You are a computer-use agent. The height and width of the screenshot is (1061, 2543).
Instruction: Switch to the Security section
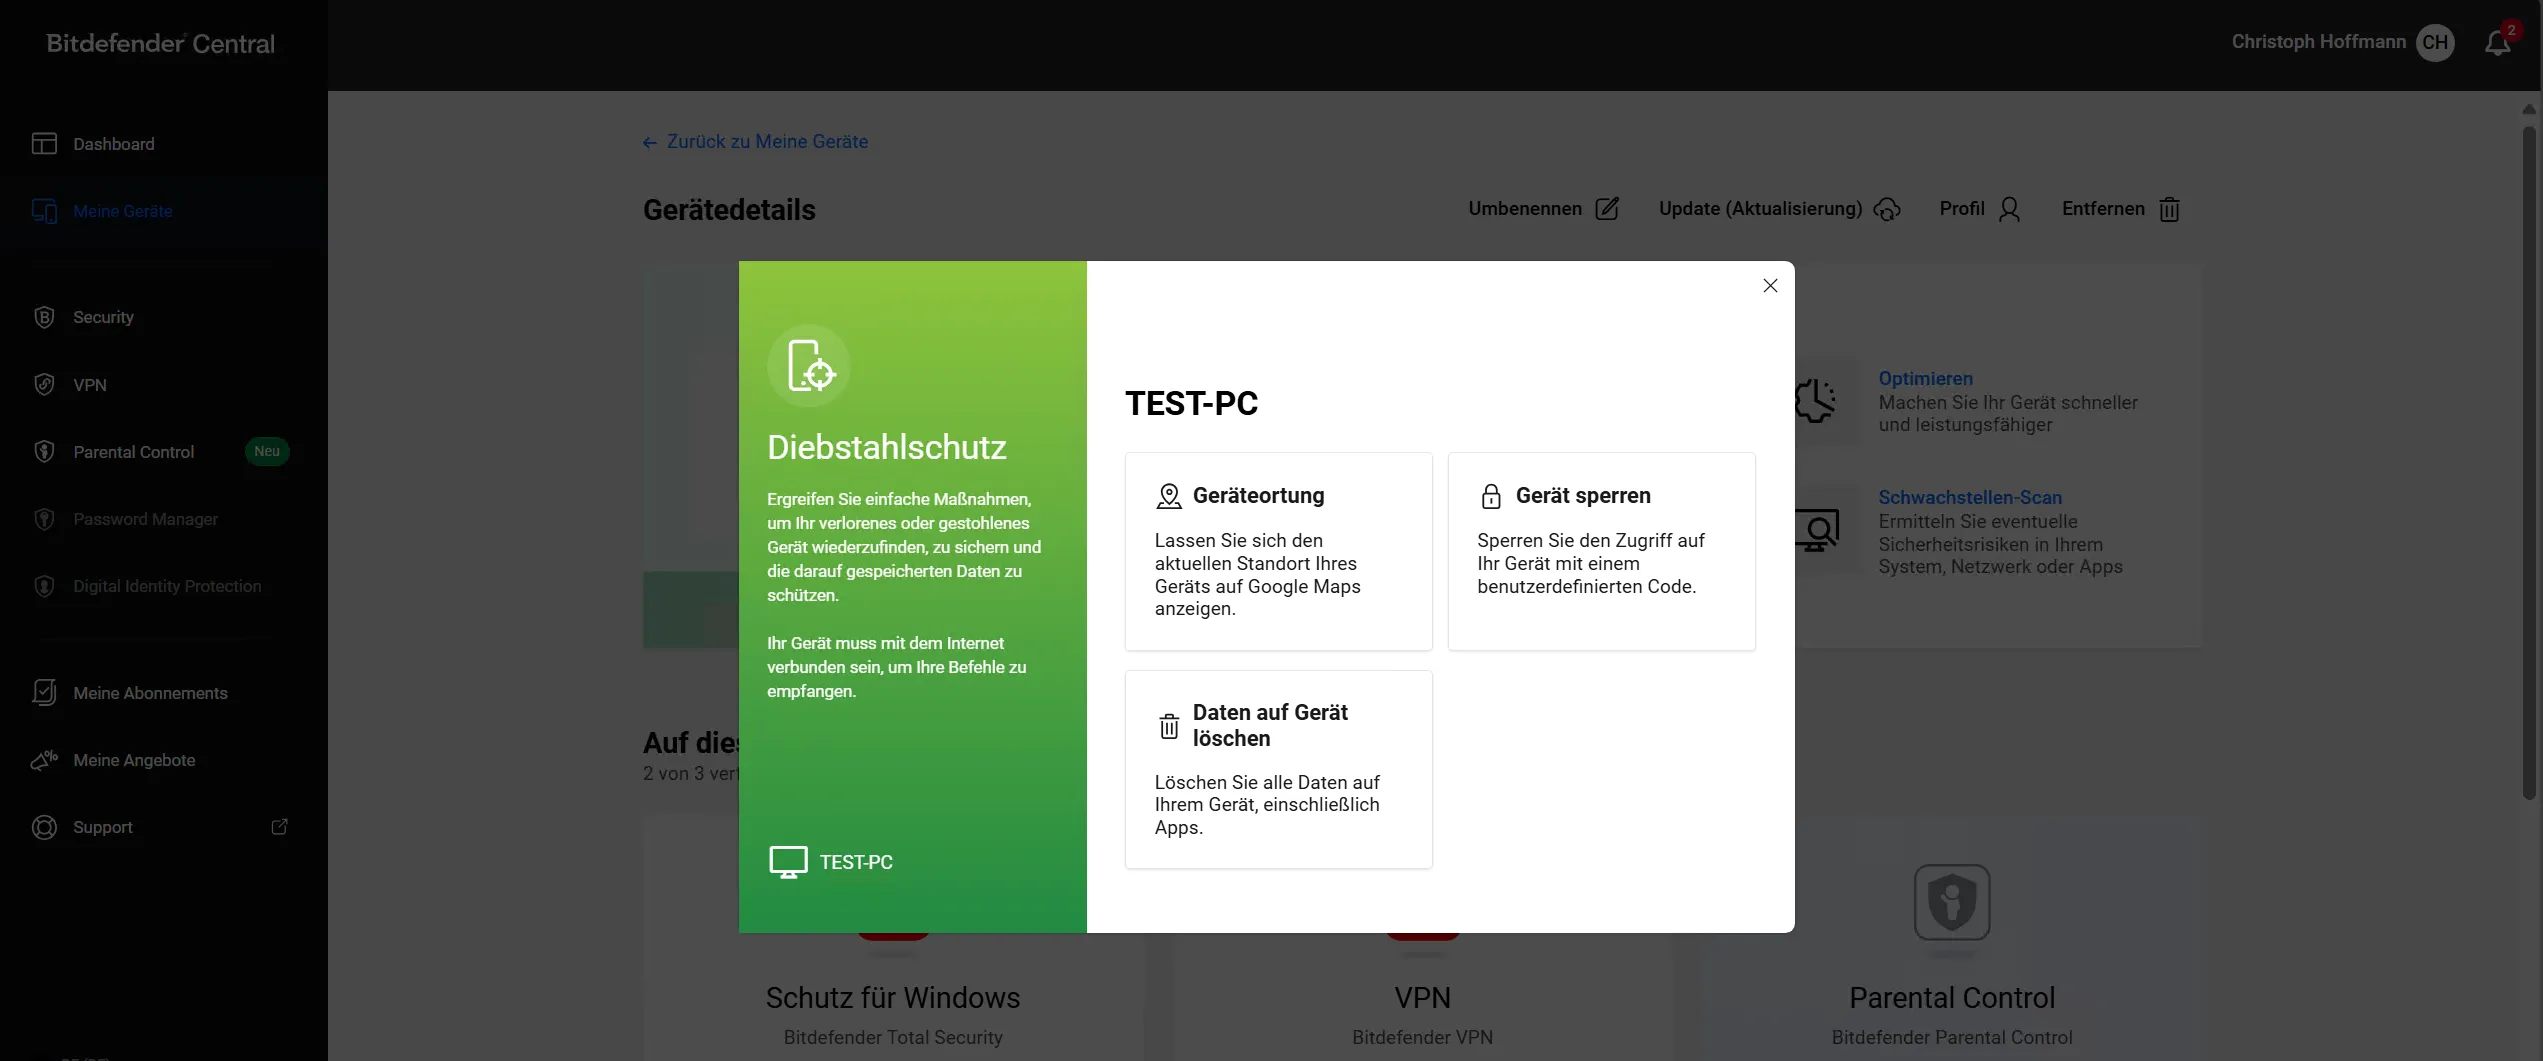(x=102, y=317)
